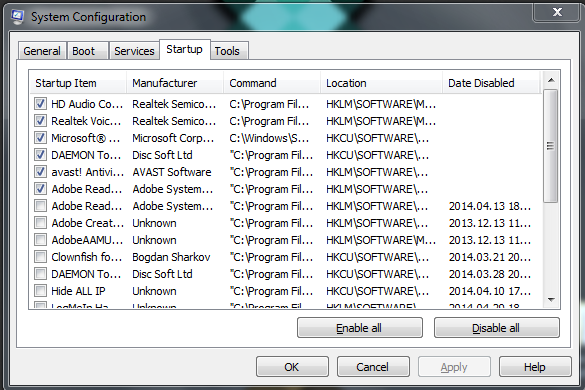Uncheck the Realtek Voic... startup item
585x390 pixels.
[x=40, y=121]
